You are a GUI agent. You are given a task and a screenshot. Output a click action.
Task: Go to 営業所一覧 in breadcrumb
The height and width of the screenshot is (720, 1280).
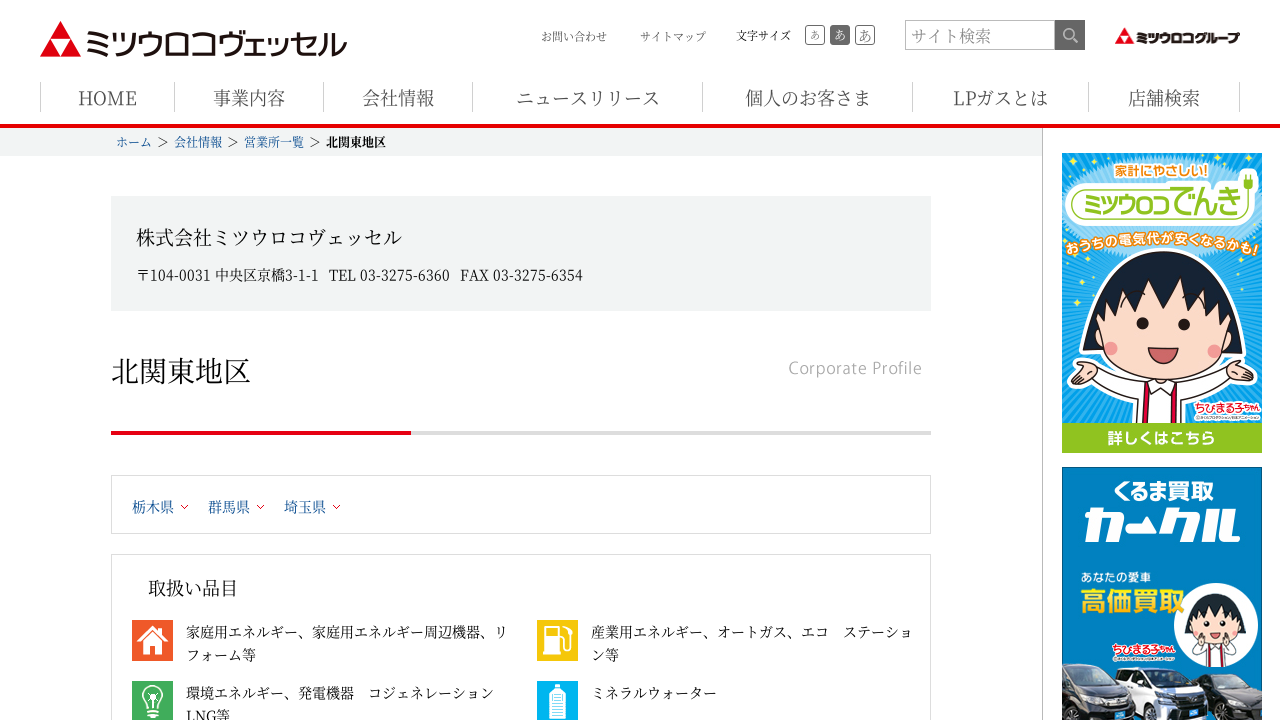(x=274, y=142)
